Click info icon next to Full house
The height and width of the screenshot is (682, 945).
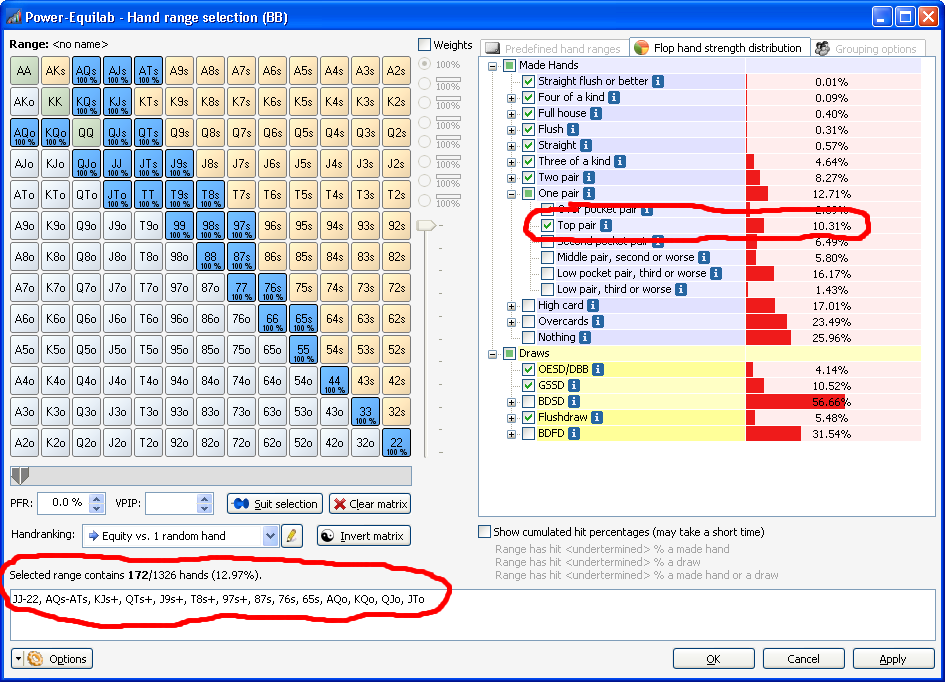pyautogui.click(x=595, y=113)
